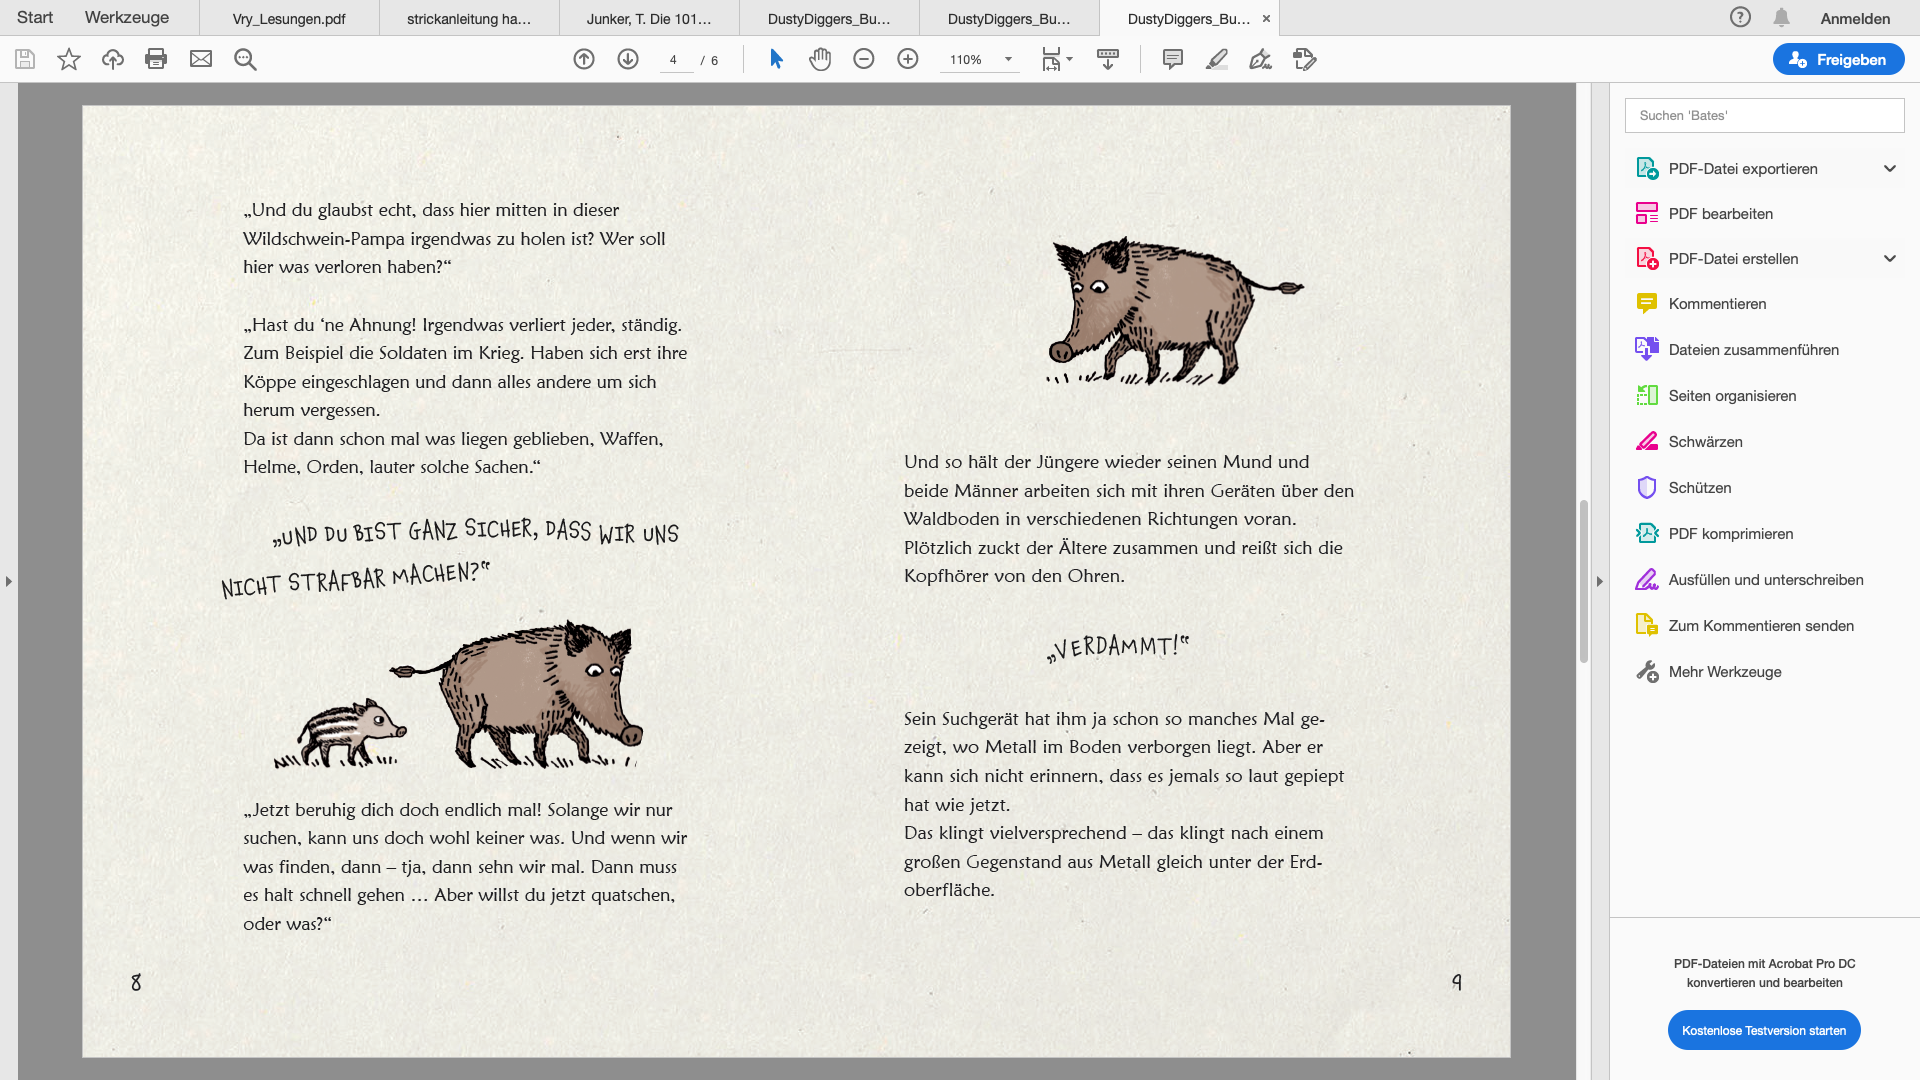Click the Suchen 'Bates' search field
1920x1080 pixels.
(1764, 115)
